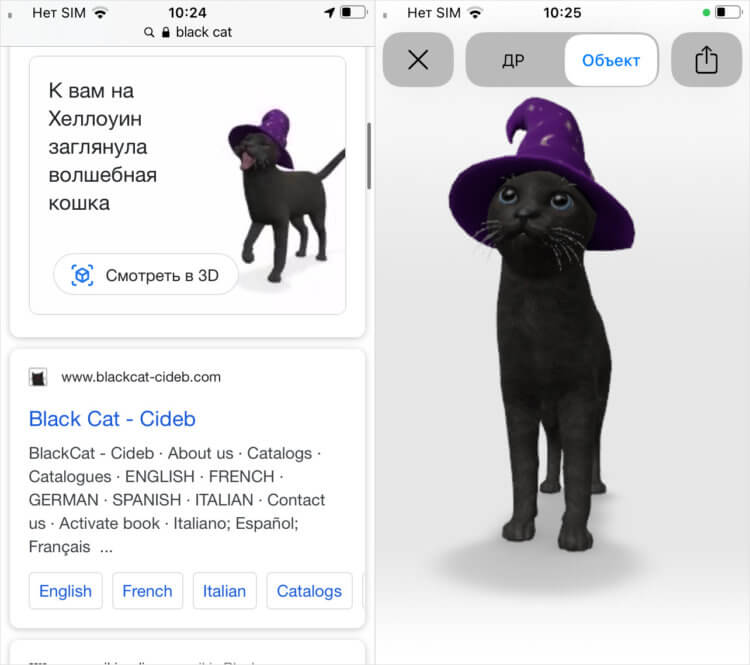The width and height of the screenshot is (750, 665).
Task: Open the Italian sitelink chip
Action: 224,591
